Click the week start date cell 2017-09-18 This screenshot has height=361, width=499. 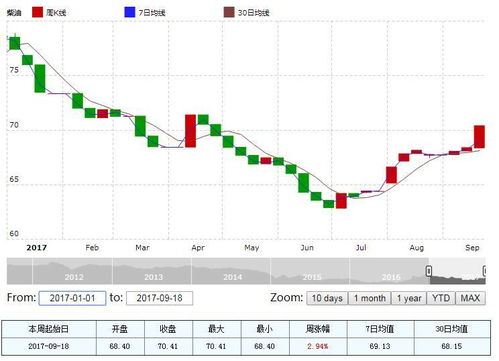[x=49, y=346]
